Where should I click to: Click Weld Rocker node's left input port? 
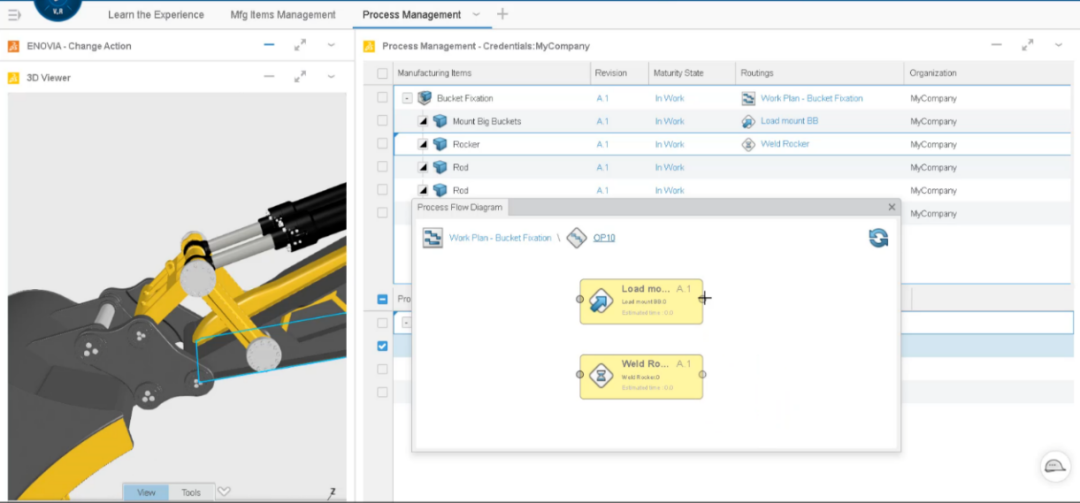click(x=580, y=374)
